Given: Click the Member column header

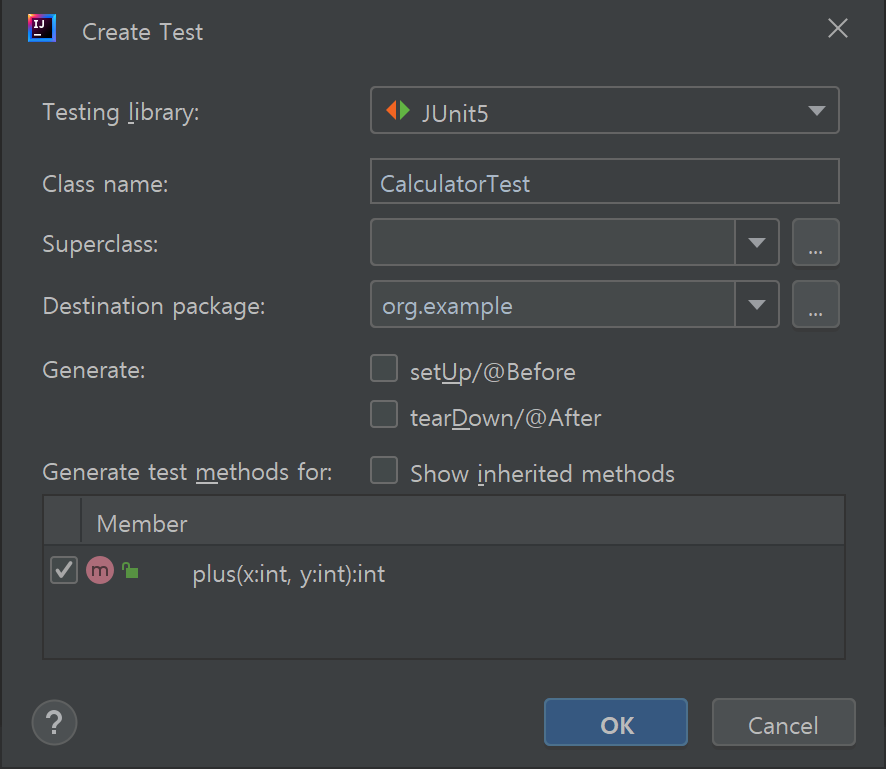Looking at the screenshot, I should point(142,523).
